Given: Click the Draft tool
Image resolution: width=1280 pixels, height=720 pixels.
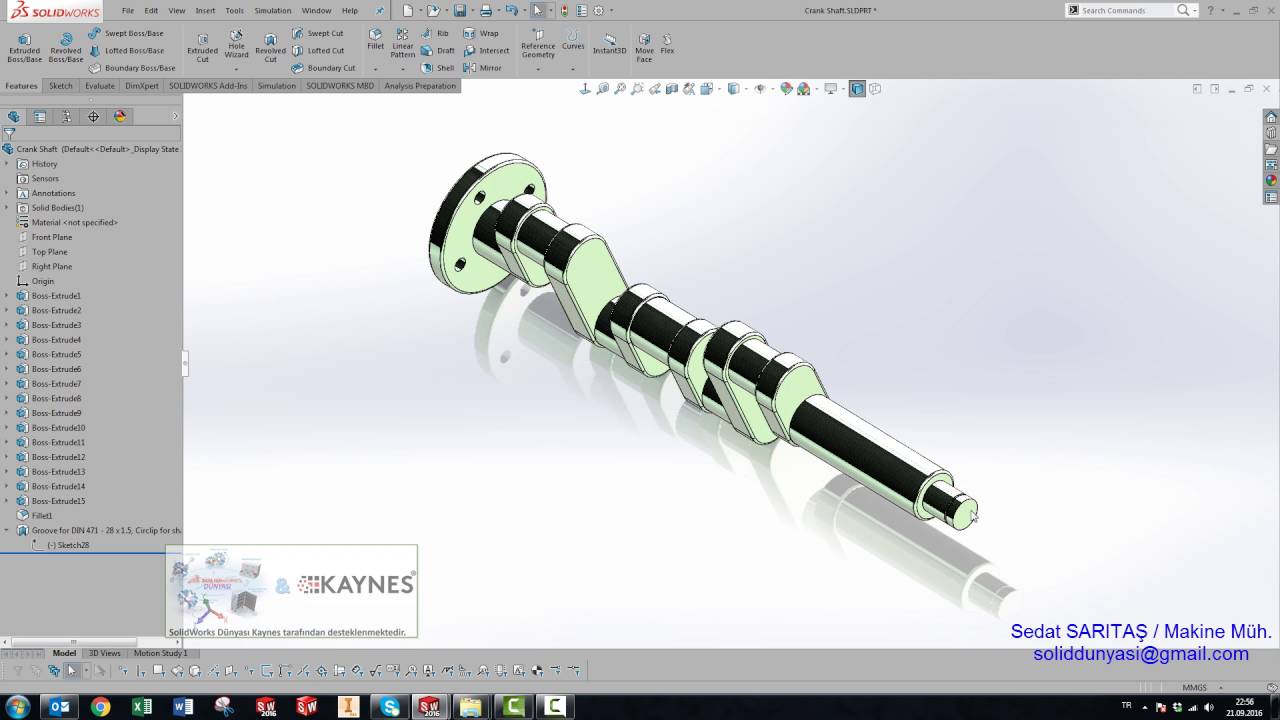Looking at the screenshot, I should tap(438, 50).
